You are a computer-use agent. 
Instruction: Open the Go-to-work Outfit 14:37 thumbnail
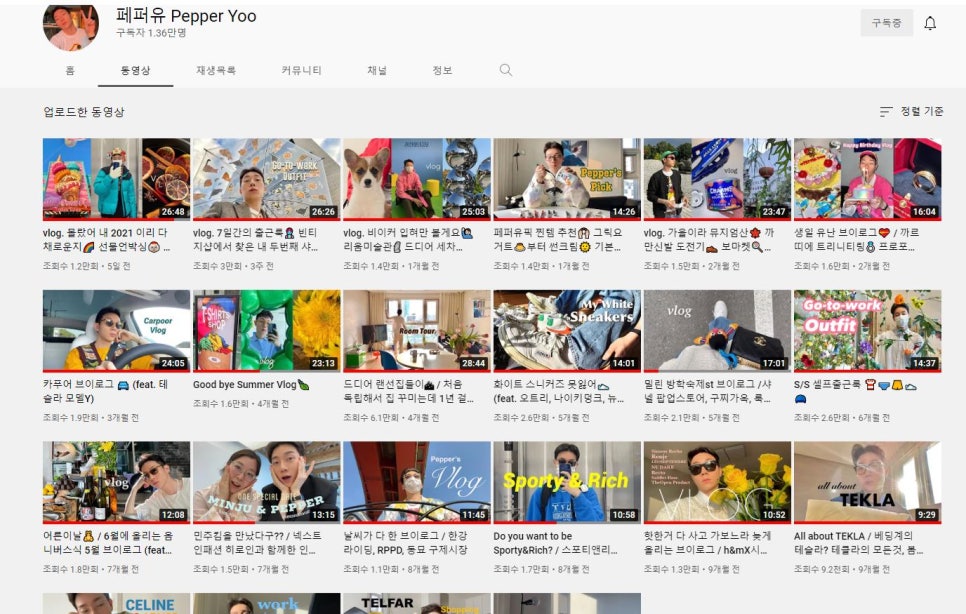(x=867, y=331)
